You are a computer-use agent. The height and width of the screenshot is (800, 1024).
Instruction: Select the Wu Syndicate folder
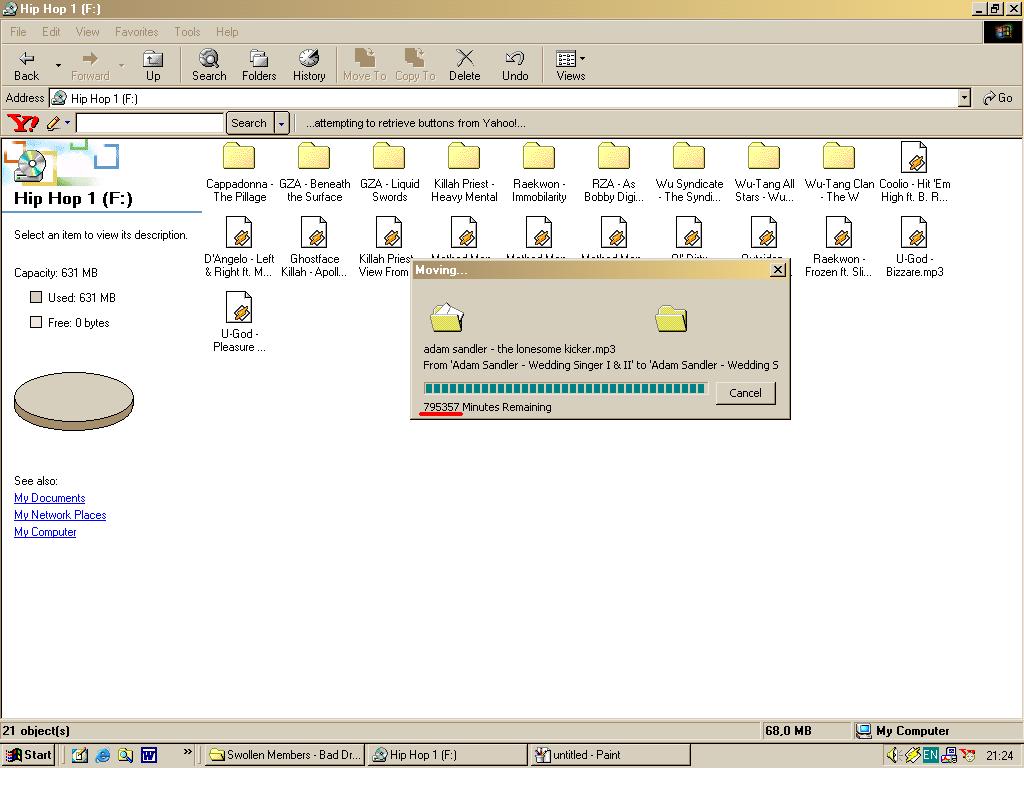(689, 172)
